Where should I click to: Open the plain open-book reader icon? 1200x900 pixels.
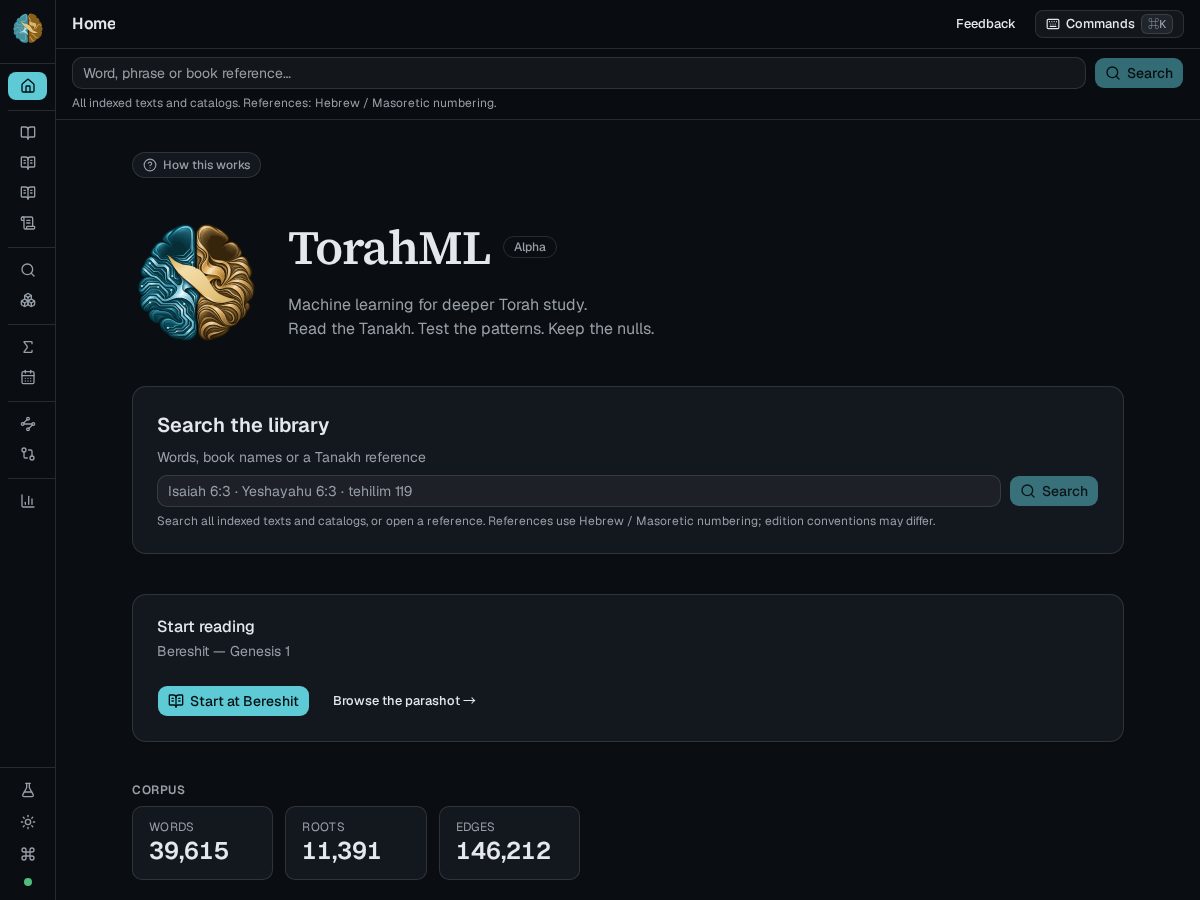coord(28,133)
